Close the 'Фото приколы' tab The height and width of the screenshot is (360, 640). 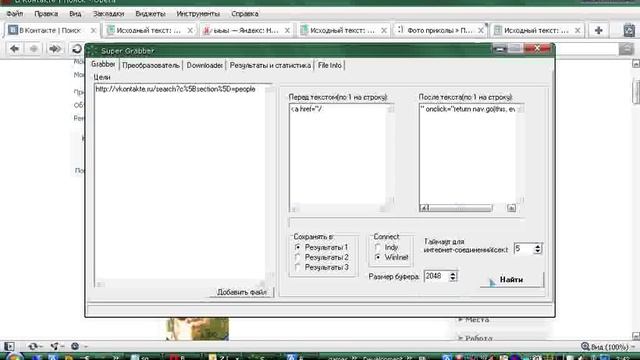pos(481,31)
